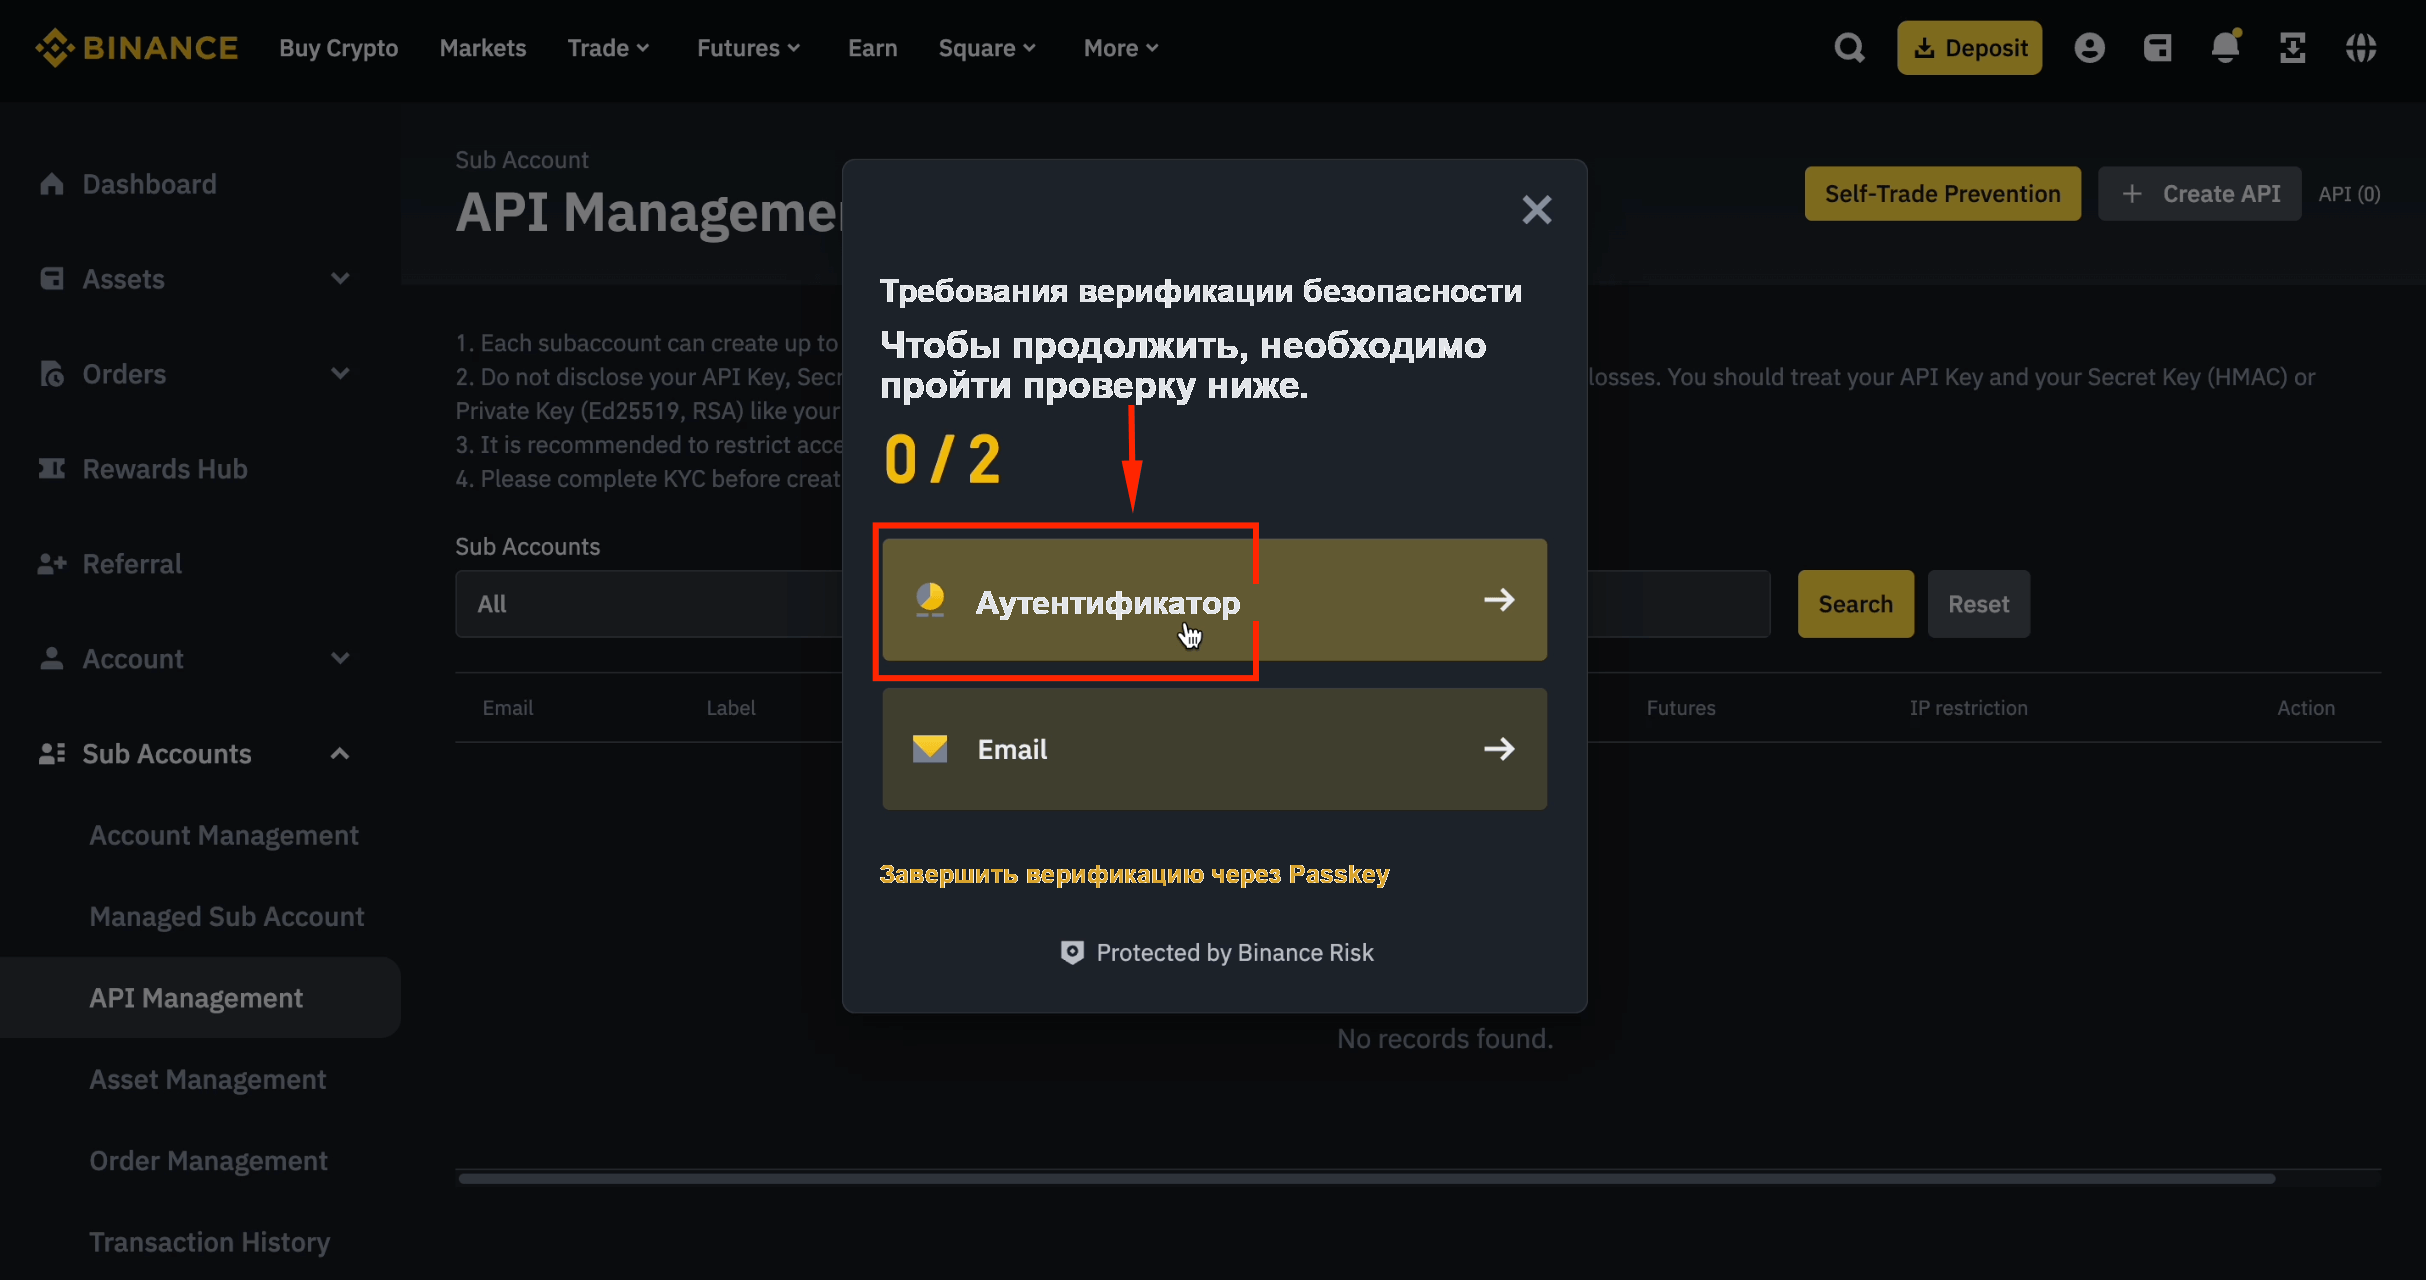Click the Assets wallet icon in sidebar

point(52,279)
